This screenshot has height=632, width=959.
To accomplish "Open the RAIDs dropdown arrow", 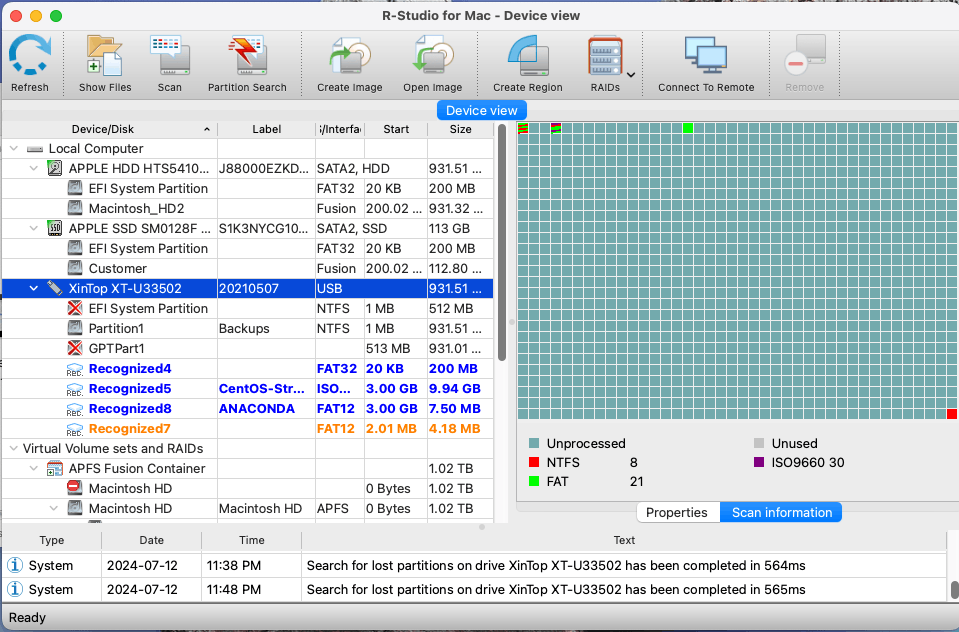I will click(631, 75).
